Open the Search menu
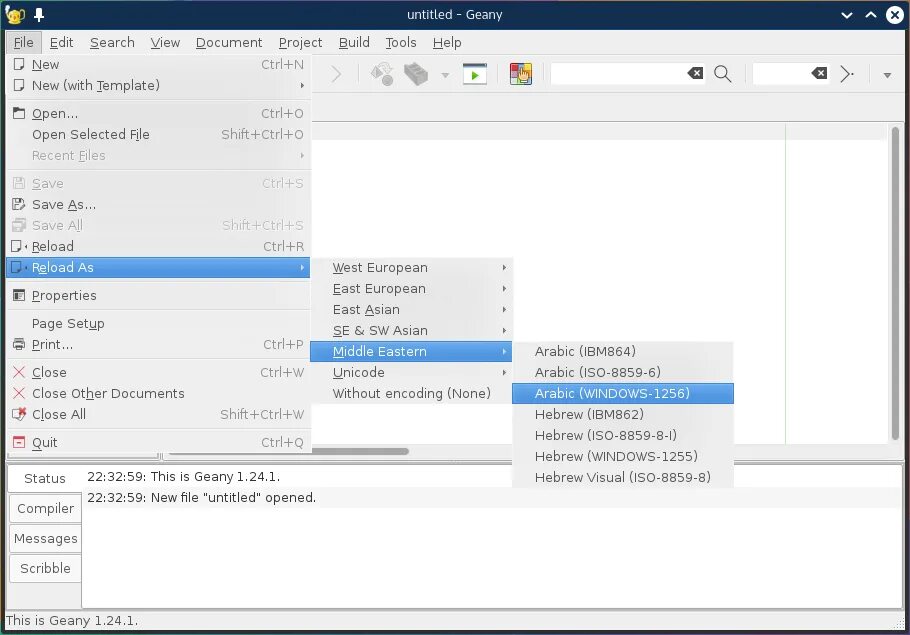The image size is (910, 635). (x=112, y=42)
